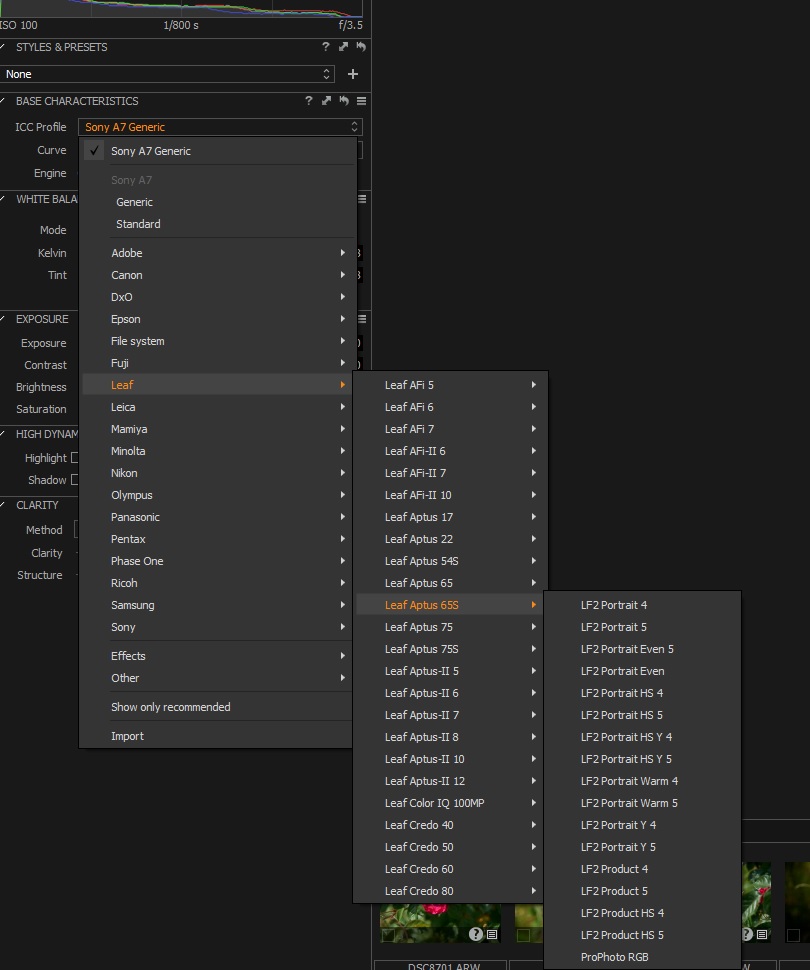The width and height of the screenshot is (810, 970).
Task: Click the plus icon beside the None preset
Action: click(352, 74)
